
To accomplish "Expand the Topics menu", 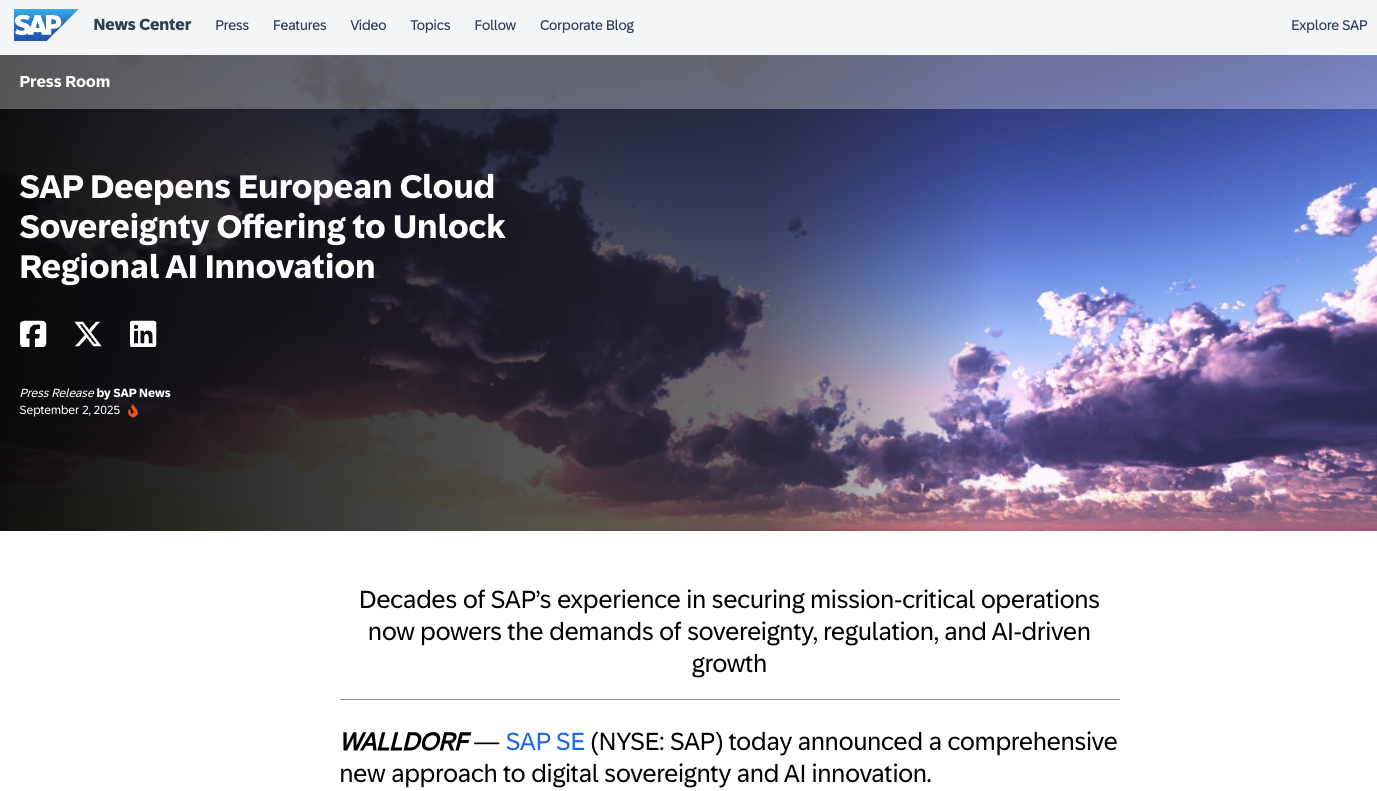I will [430, 25].
